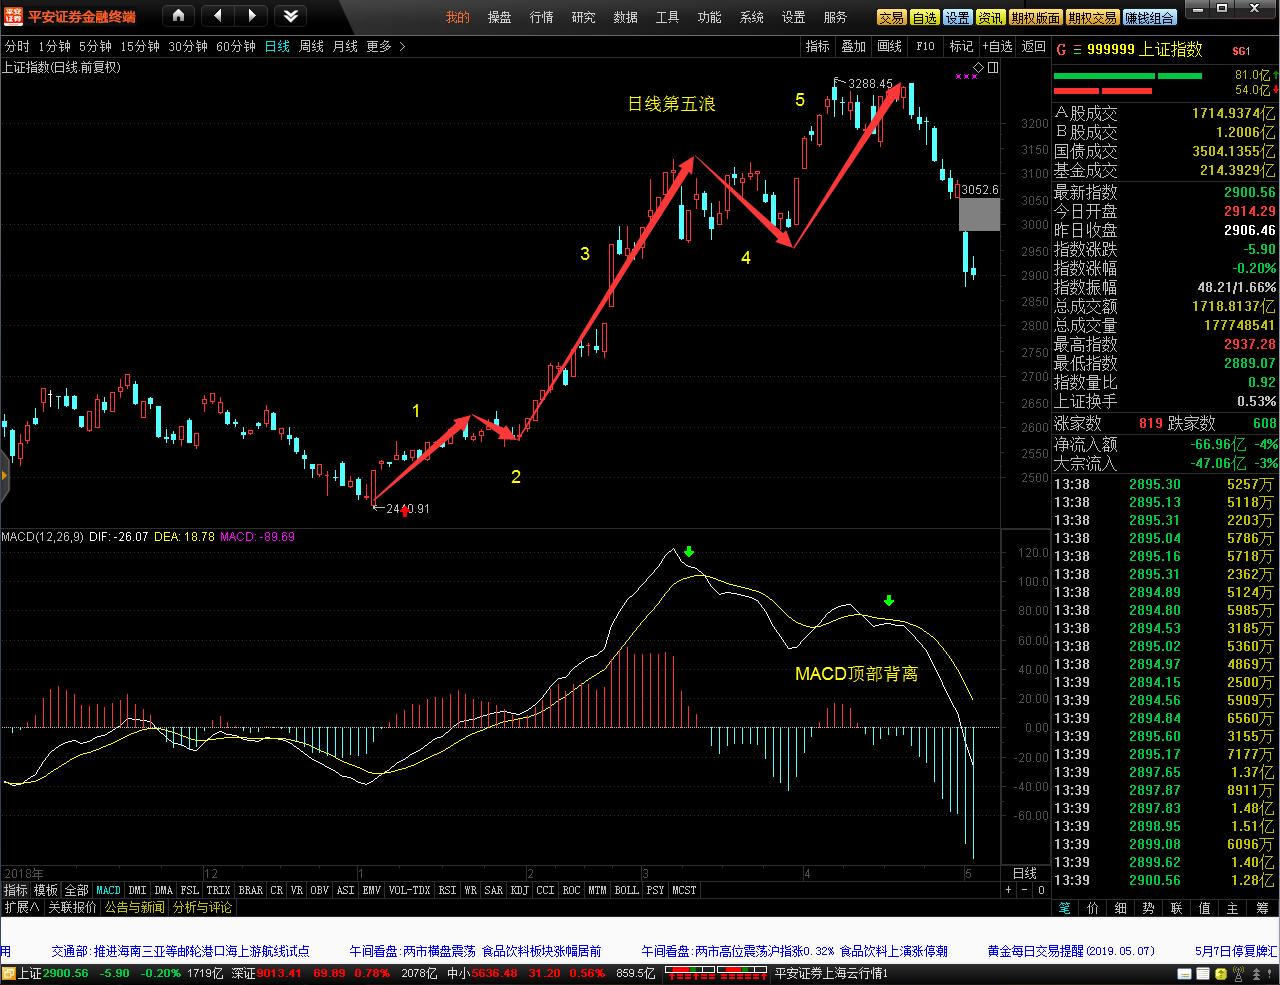Open 指标 dropdown in chart toolbar
Screen dimensions: 1280x985
tap(818, 47)
